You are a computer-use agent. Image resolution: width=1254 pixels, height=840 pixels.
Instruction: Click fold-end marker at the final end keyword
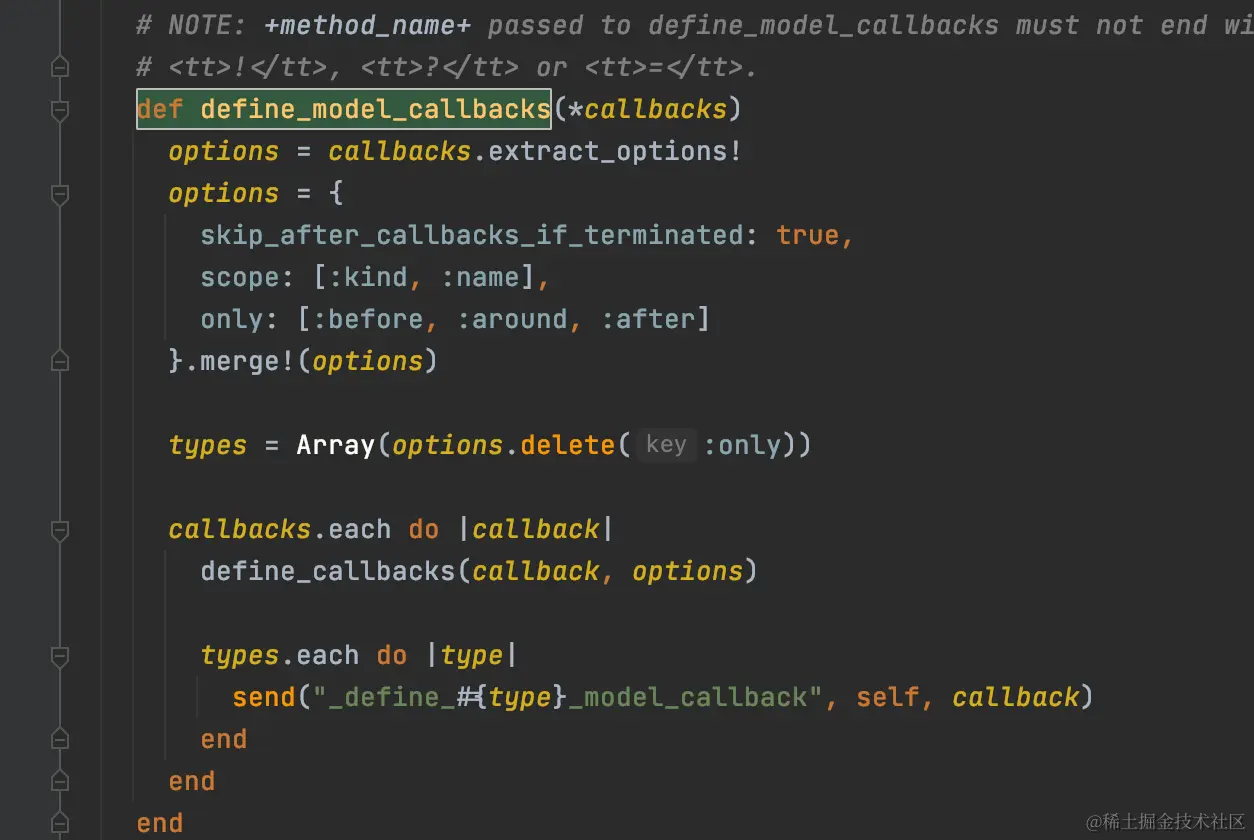click(x=60, y=824)
